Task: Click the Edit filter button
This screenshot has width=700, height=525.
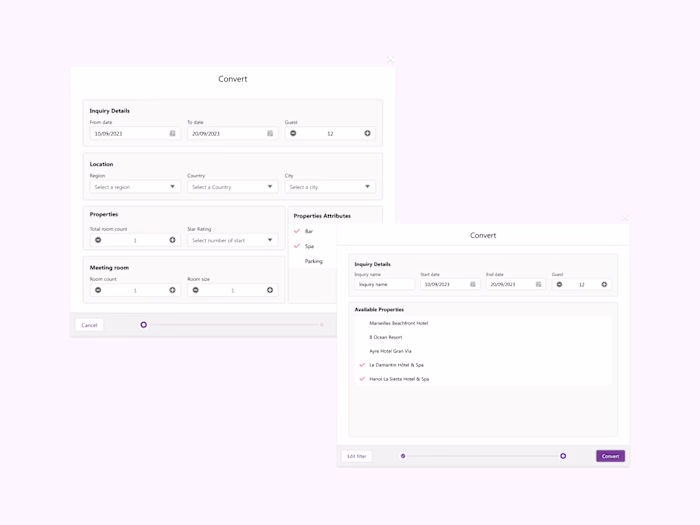Action: tap(357, 456)
